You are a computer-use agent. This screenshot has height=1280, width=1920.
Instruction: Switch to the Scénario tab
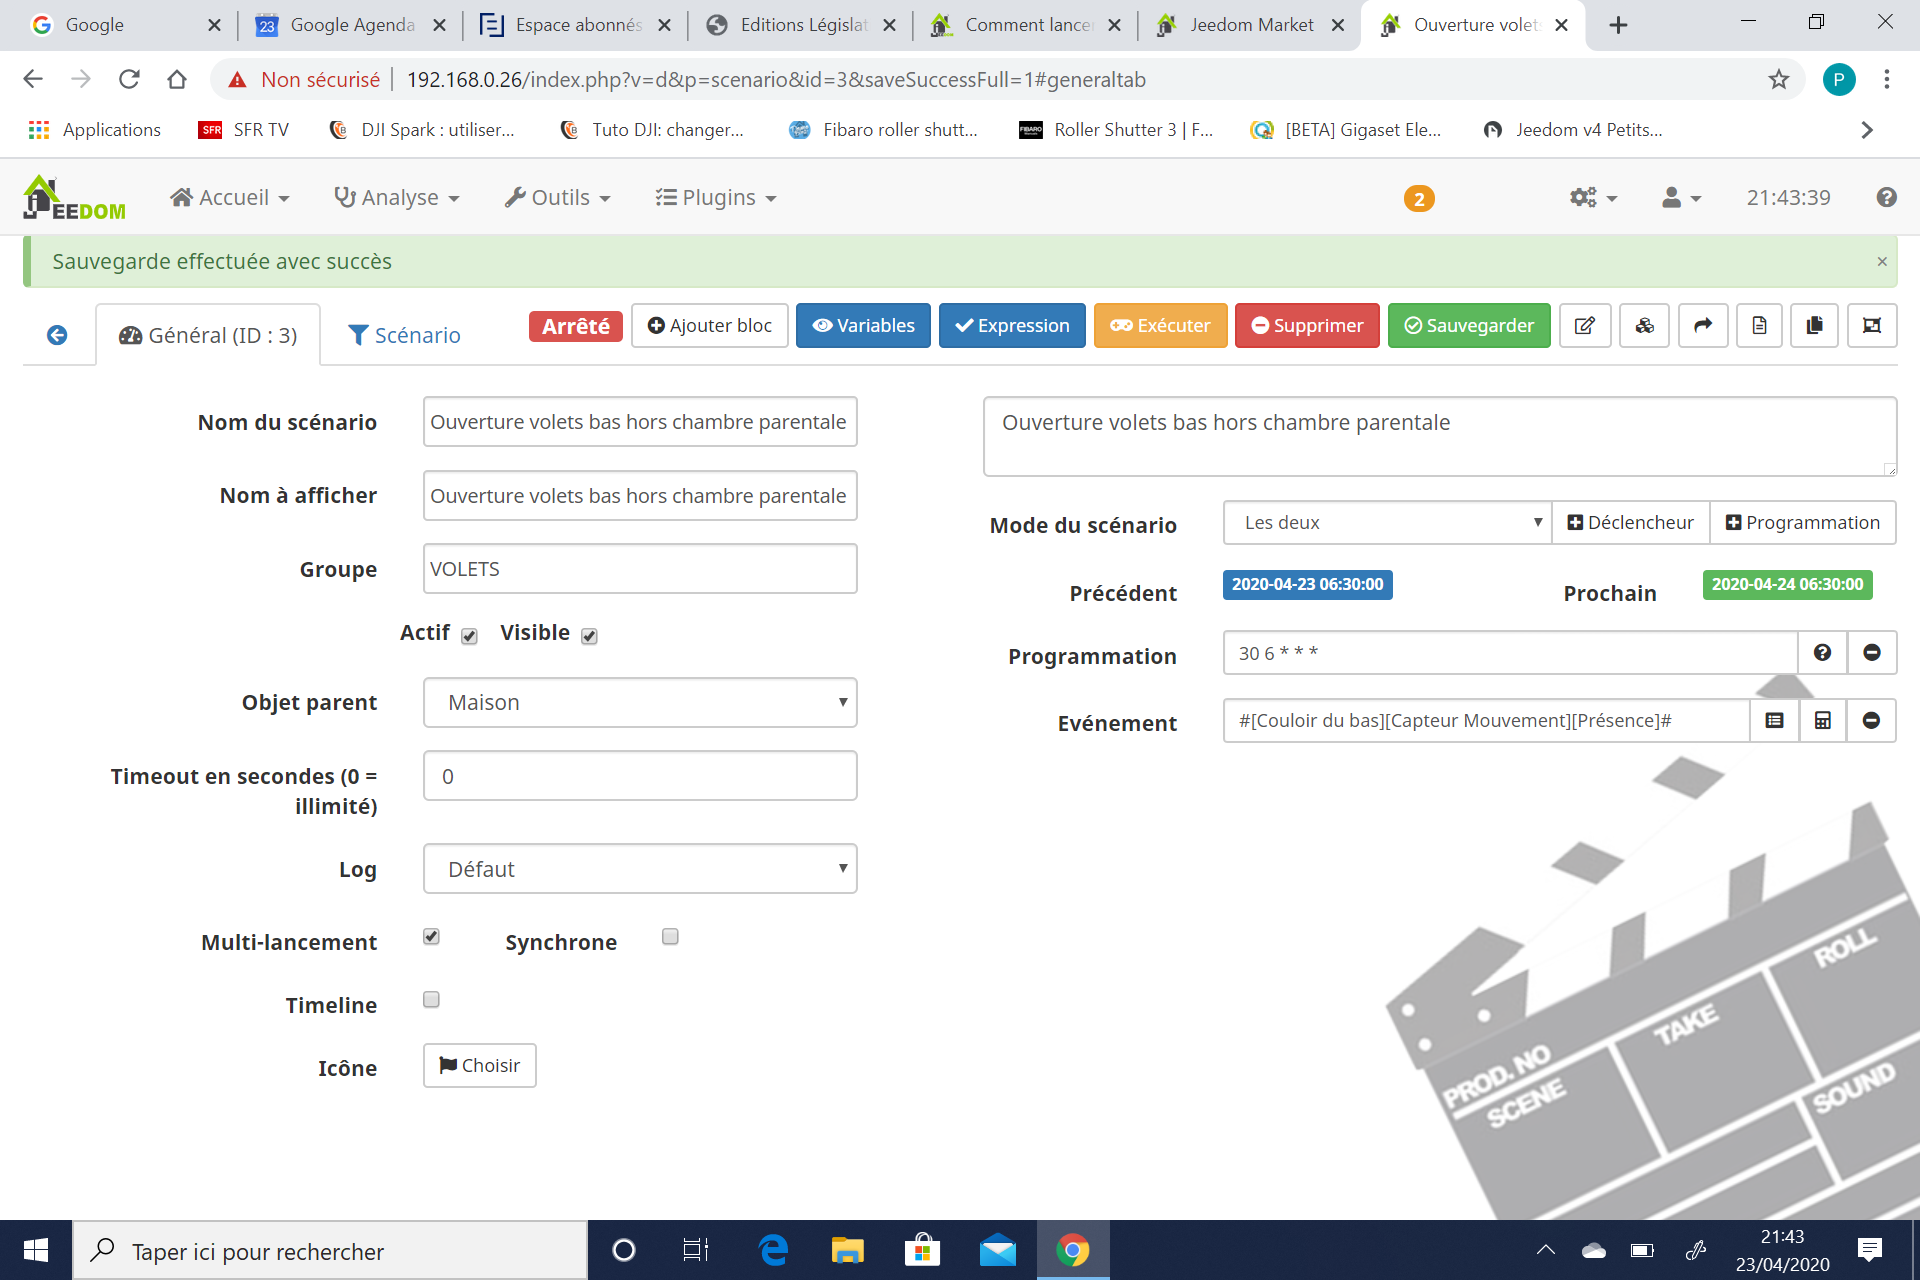click(405, 335)
